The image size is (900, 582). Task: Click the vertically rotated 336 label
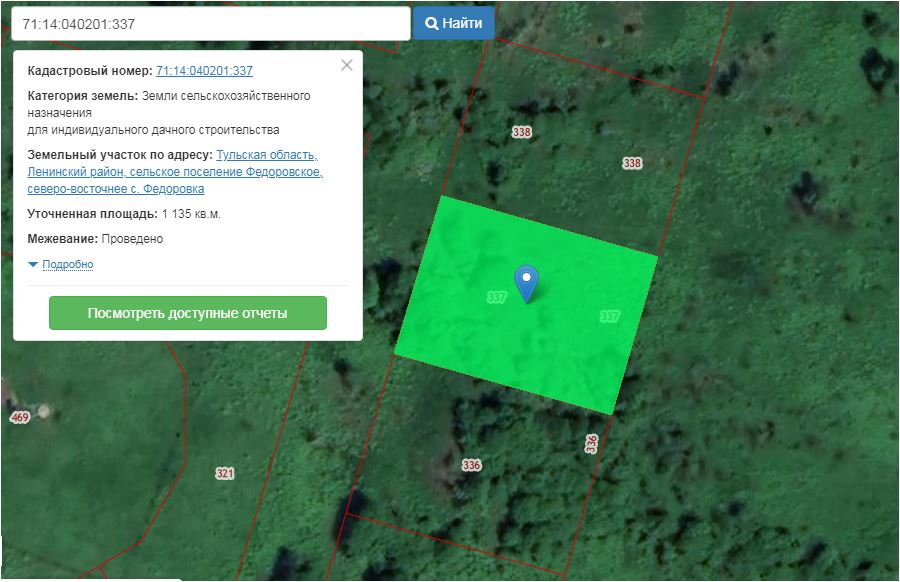coord(591,443)
